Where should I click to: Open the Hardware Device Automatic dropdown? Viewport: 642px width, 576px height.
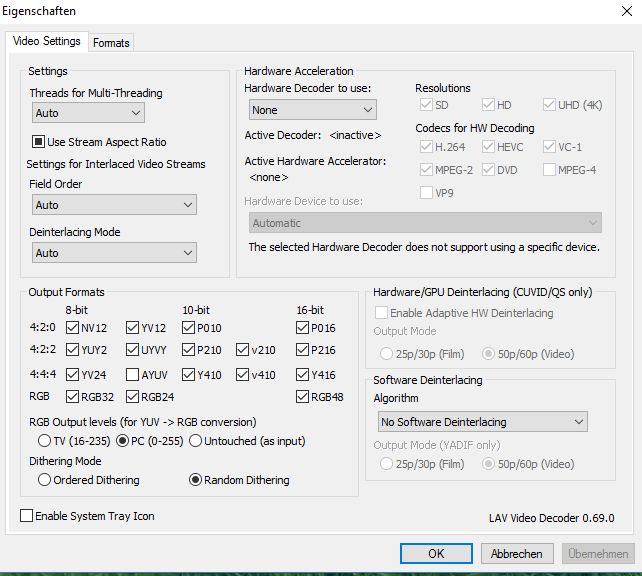[x=425, y=223]
